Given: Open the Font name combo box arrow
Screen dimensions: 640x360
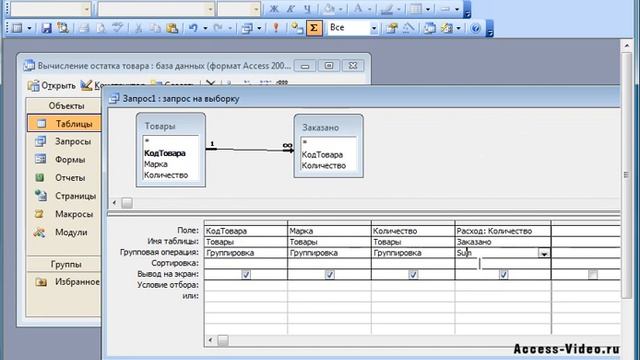Looking at the screenshot, I should 210,9.
